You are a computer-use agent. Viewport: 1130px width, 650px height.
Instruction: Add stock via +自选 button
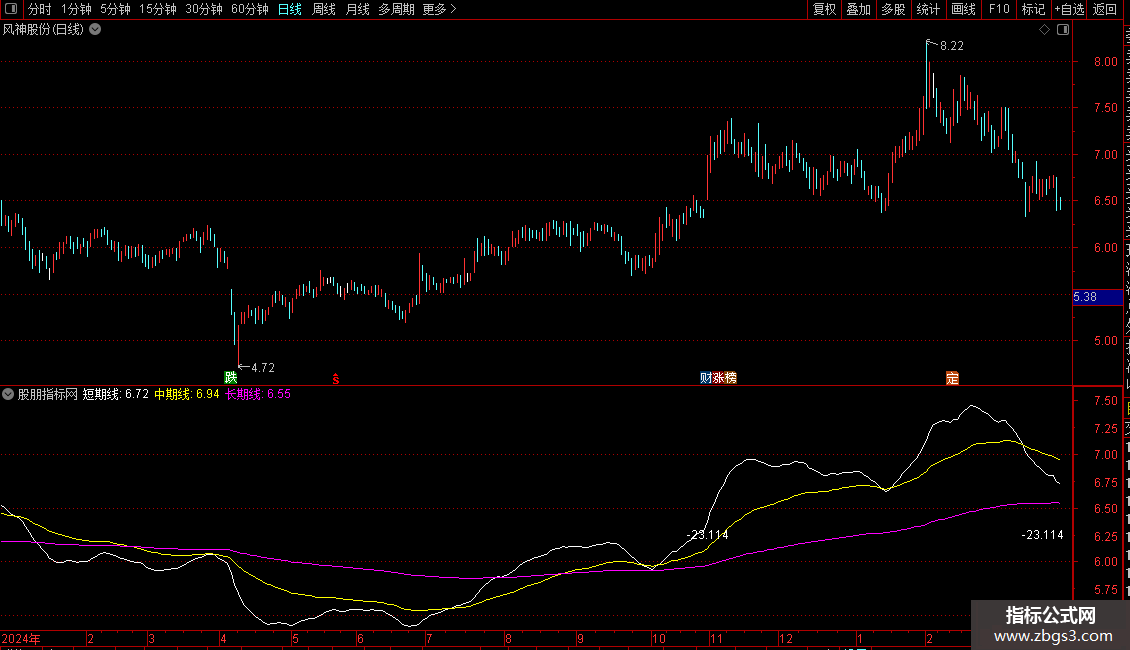point(1068,9)
